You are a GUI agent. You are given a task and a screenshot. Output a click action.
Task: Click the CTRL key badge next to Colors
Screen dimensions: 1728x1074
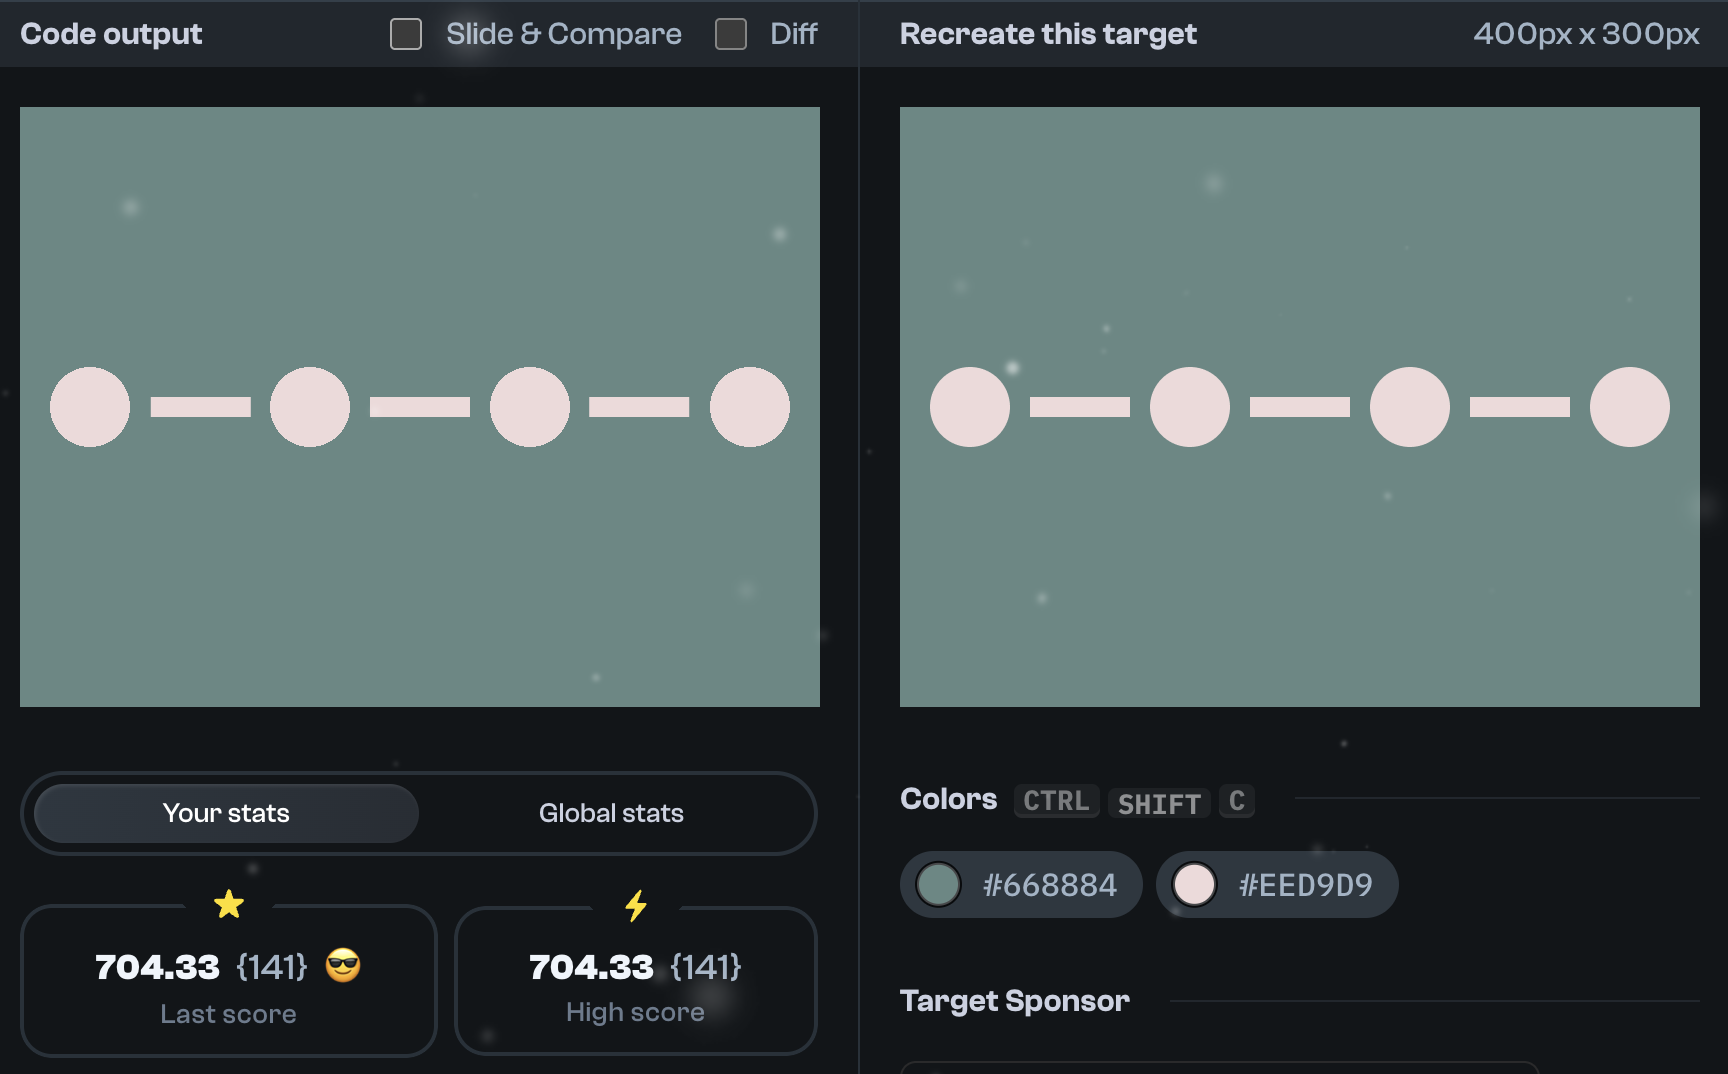coord(1055,800)
